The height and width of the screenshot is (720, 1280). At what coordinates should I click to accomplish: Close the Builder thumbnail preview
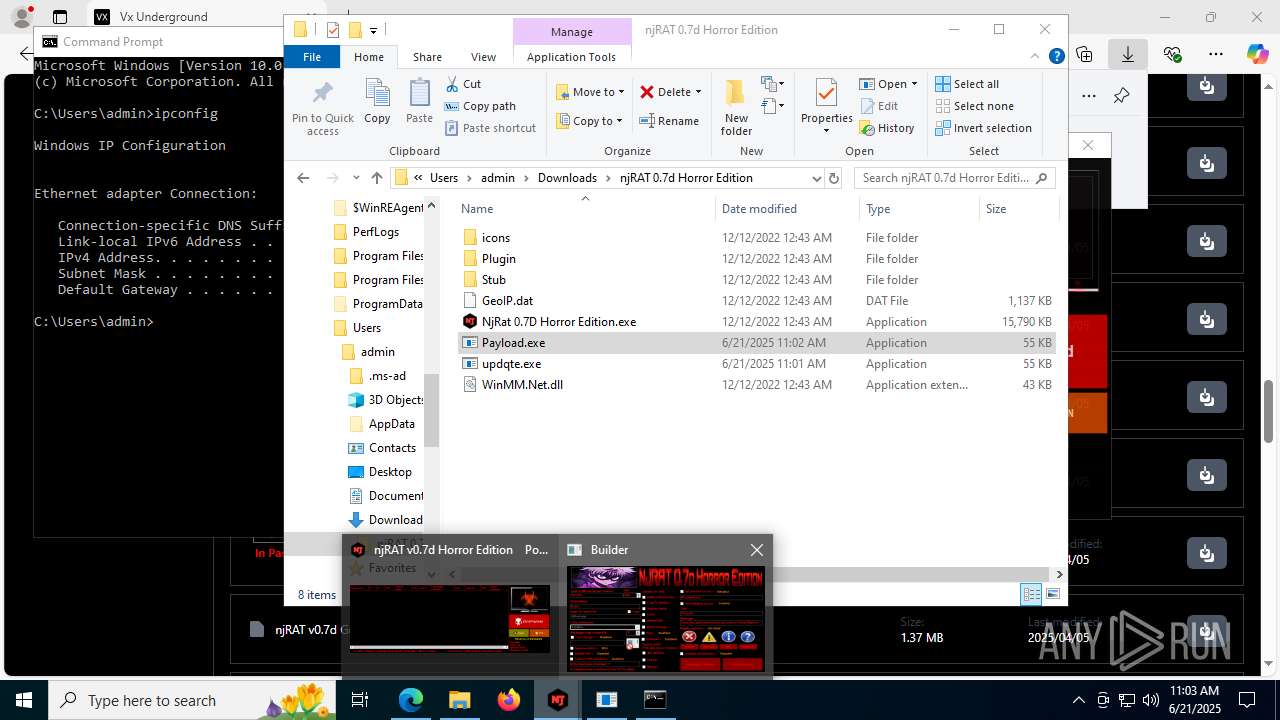pyautogui.click(x=757, y=550)
